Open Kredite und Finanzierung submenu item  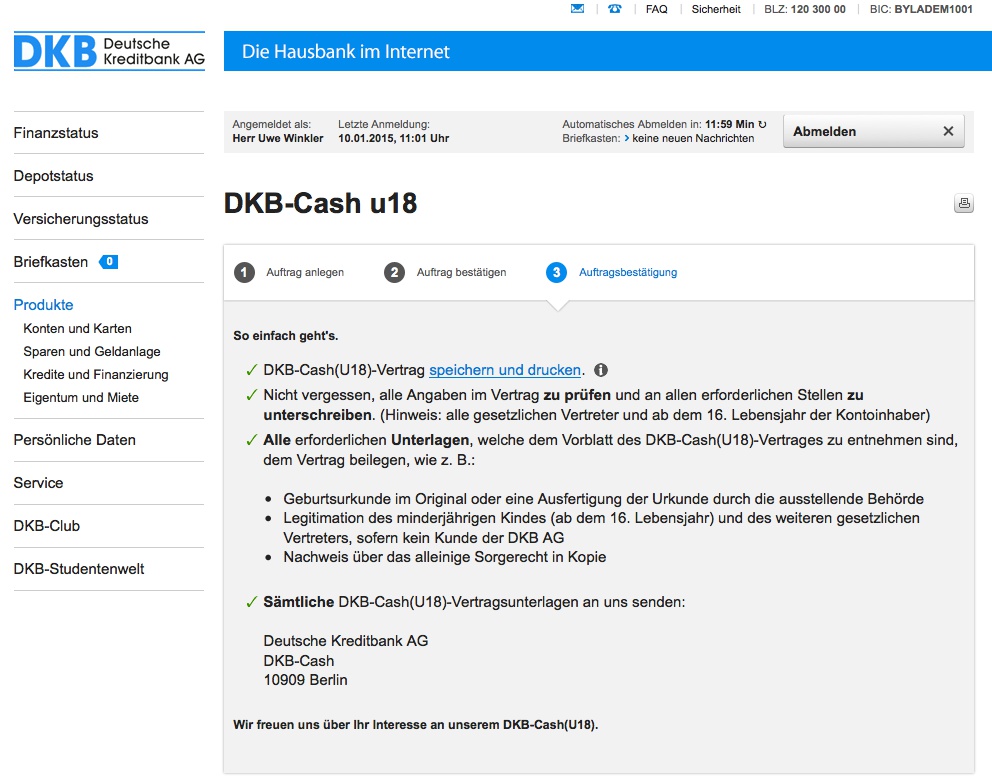click(x=96, y=374)
